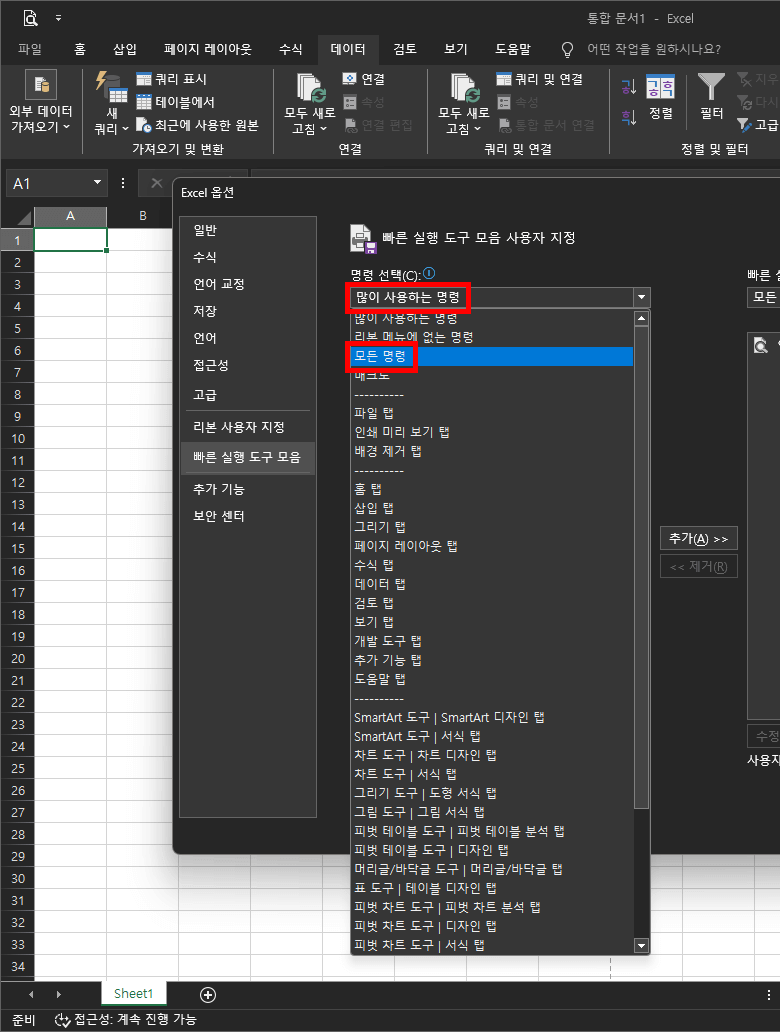This screenshot has width=780, height=1032.
Task: Click 최근에 사용한 원본
Action: point(197,125)
